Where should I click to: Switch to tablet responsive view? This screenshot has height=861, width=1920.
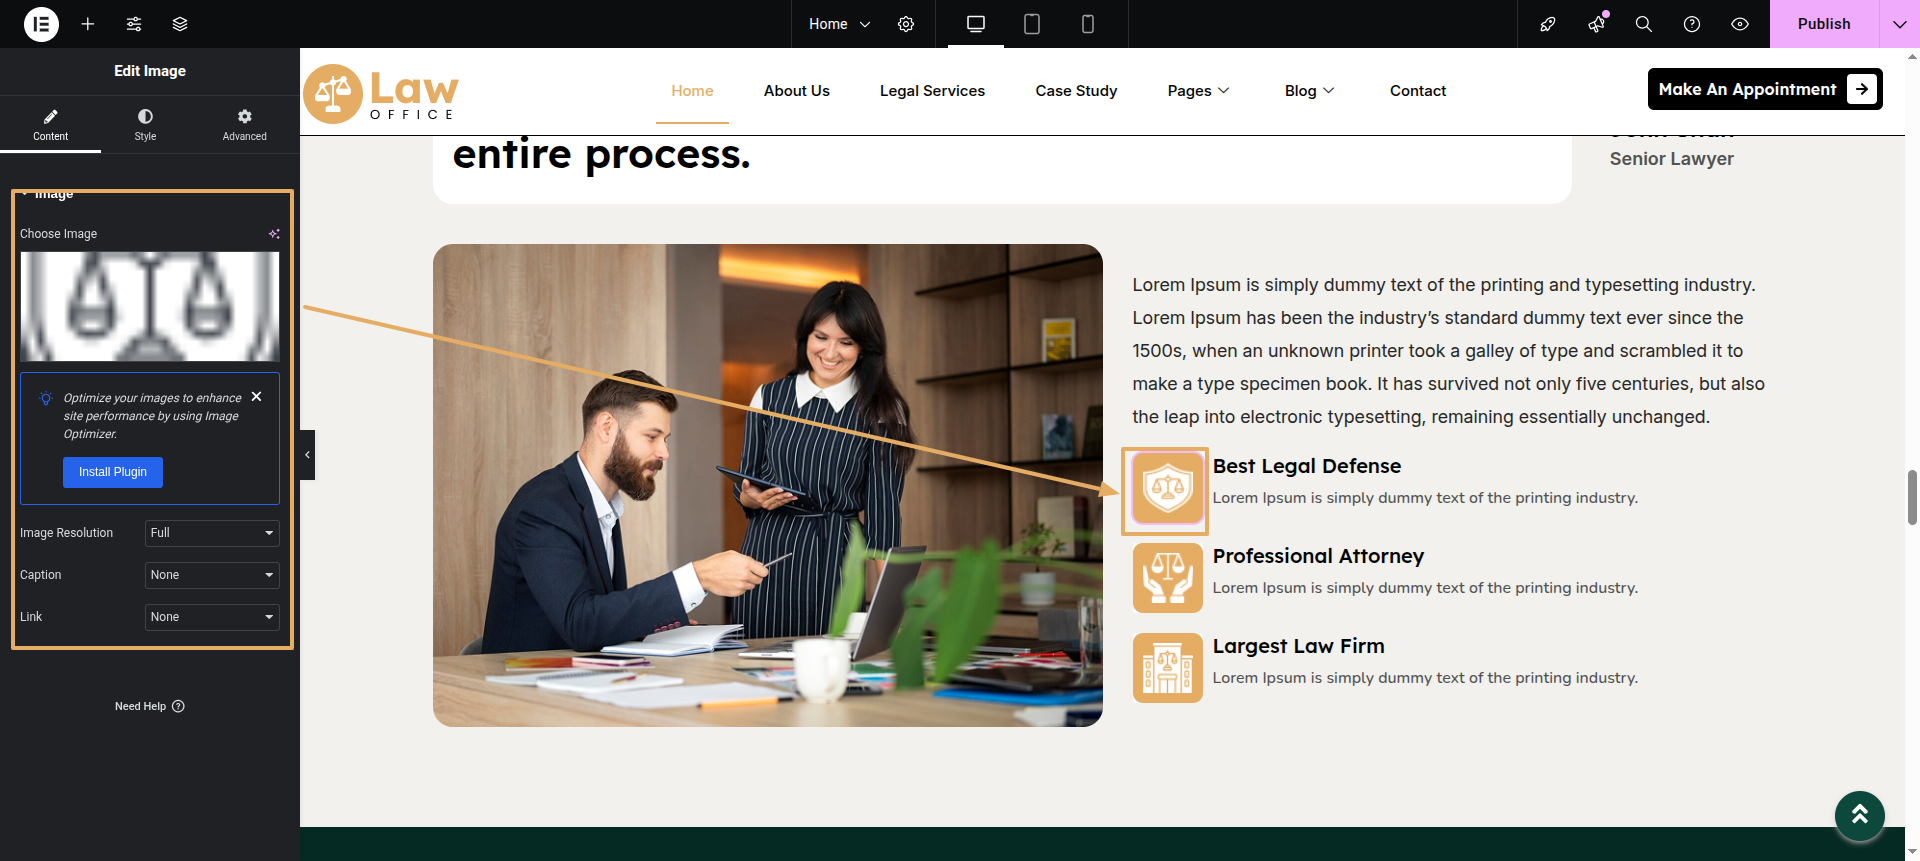[1032, 24]
